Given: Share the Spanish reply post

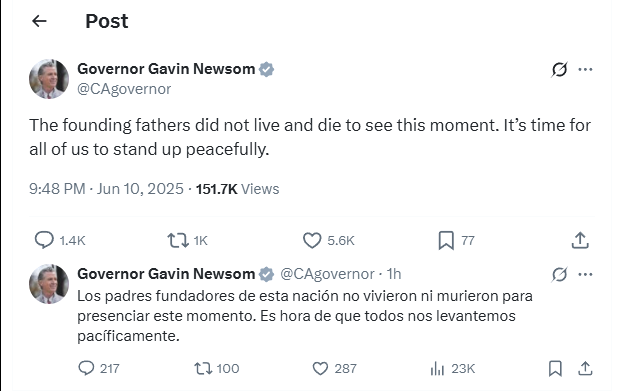Looking at the screenshot, I should click(x=585, y=369).
